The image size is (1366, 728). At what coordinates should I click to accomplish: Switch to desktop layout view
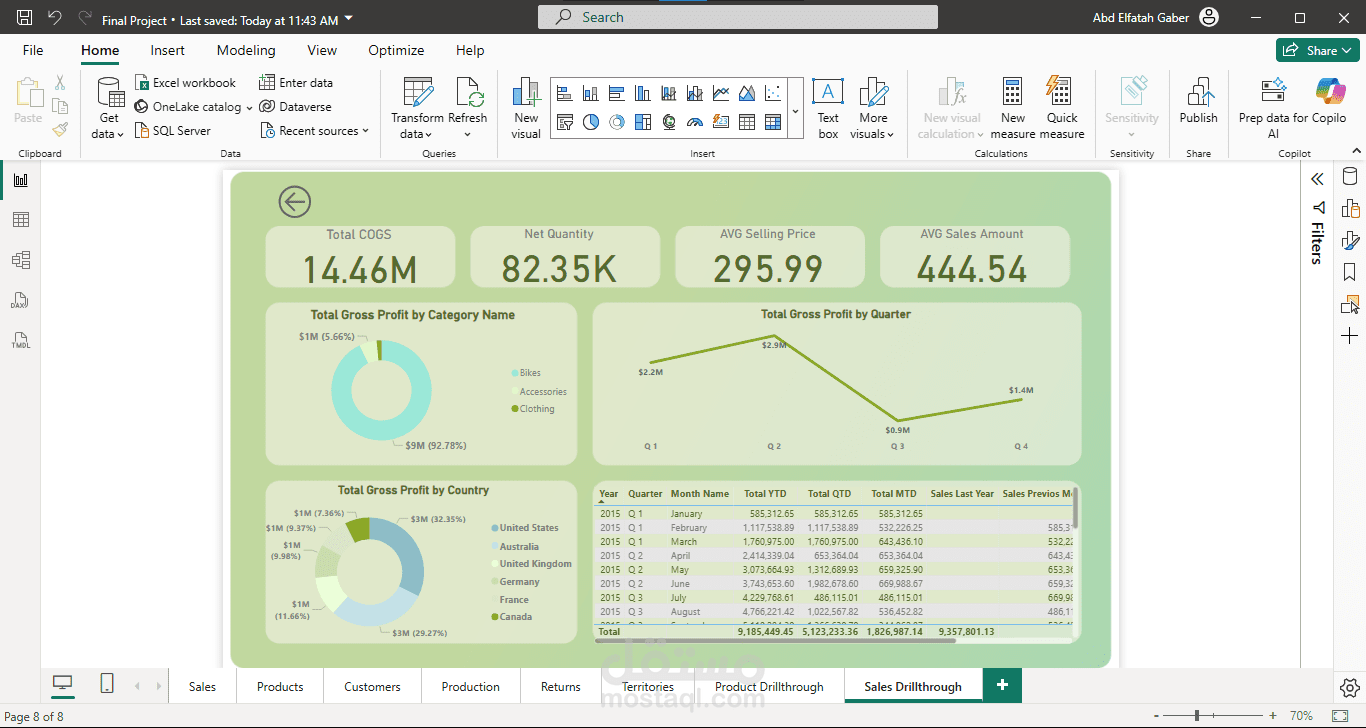pos(63,684)
